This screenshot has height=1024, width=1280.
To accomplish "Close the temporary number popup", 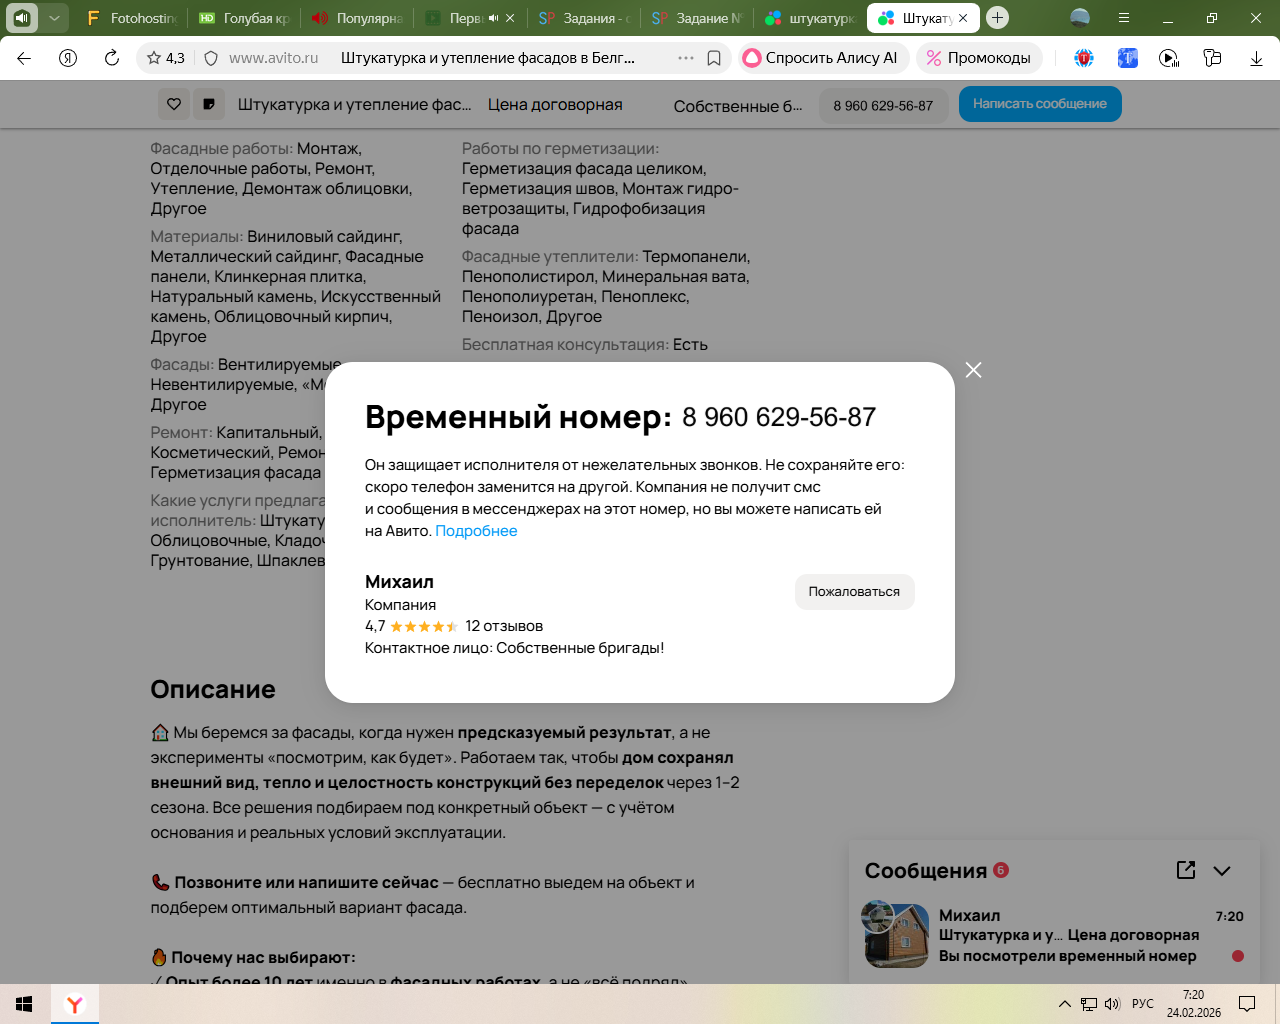I will (973, 370).
